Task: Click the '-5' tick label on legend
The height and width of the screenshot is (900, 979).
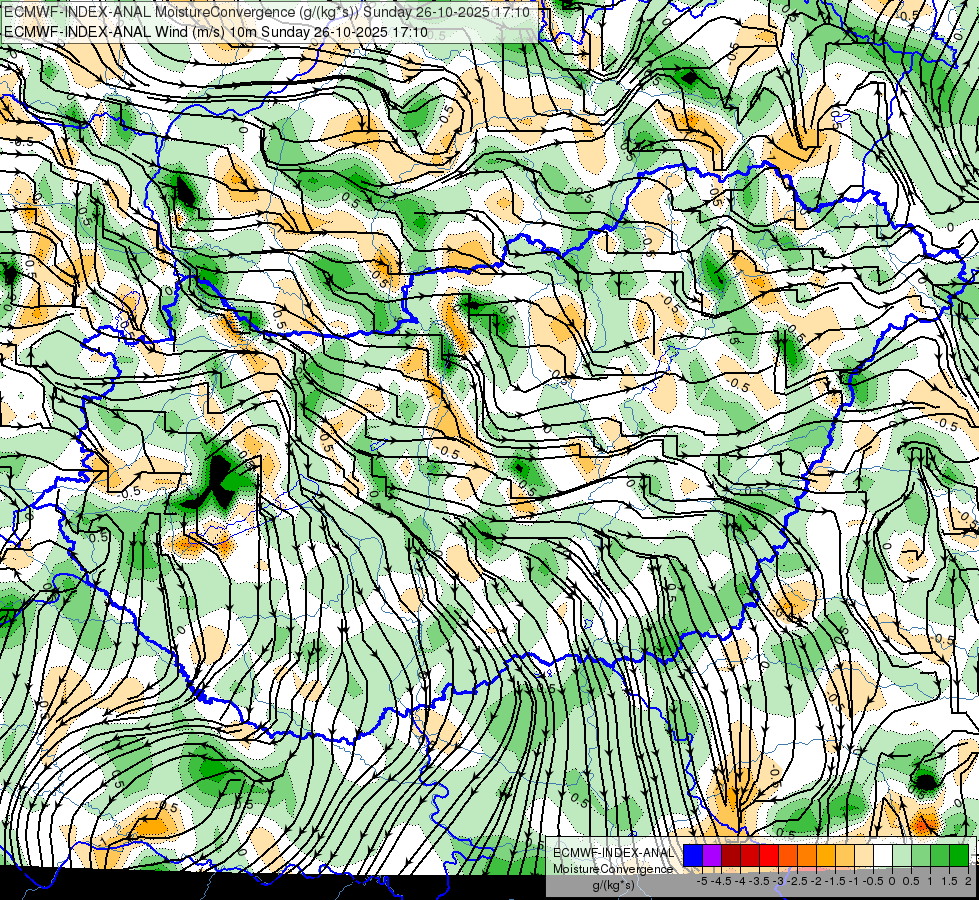Action: click(702, 881)
